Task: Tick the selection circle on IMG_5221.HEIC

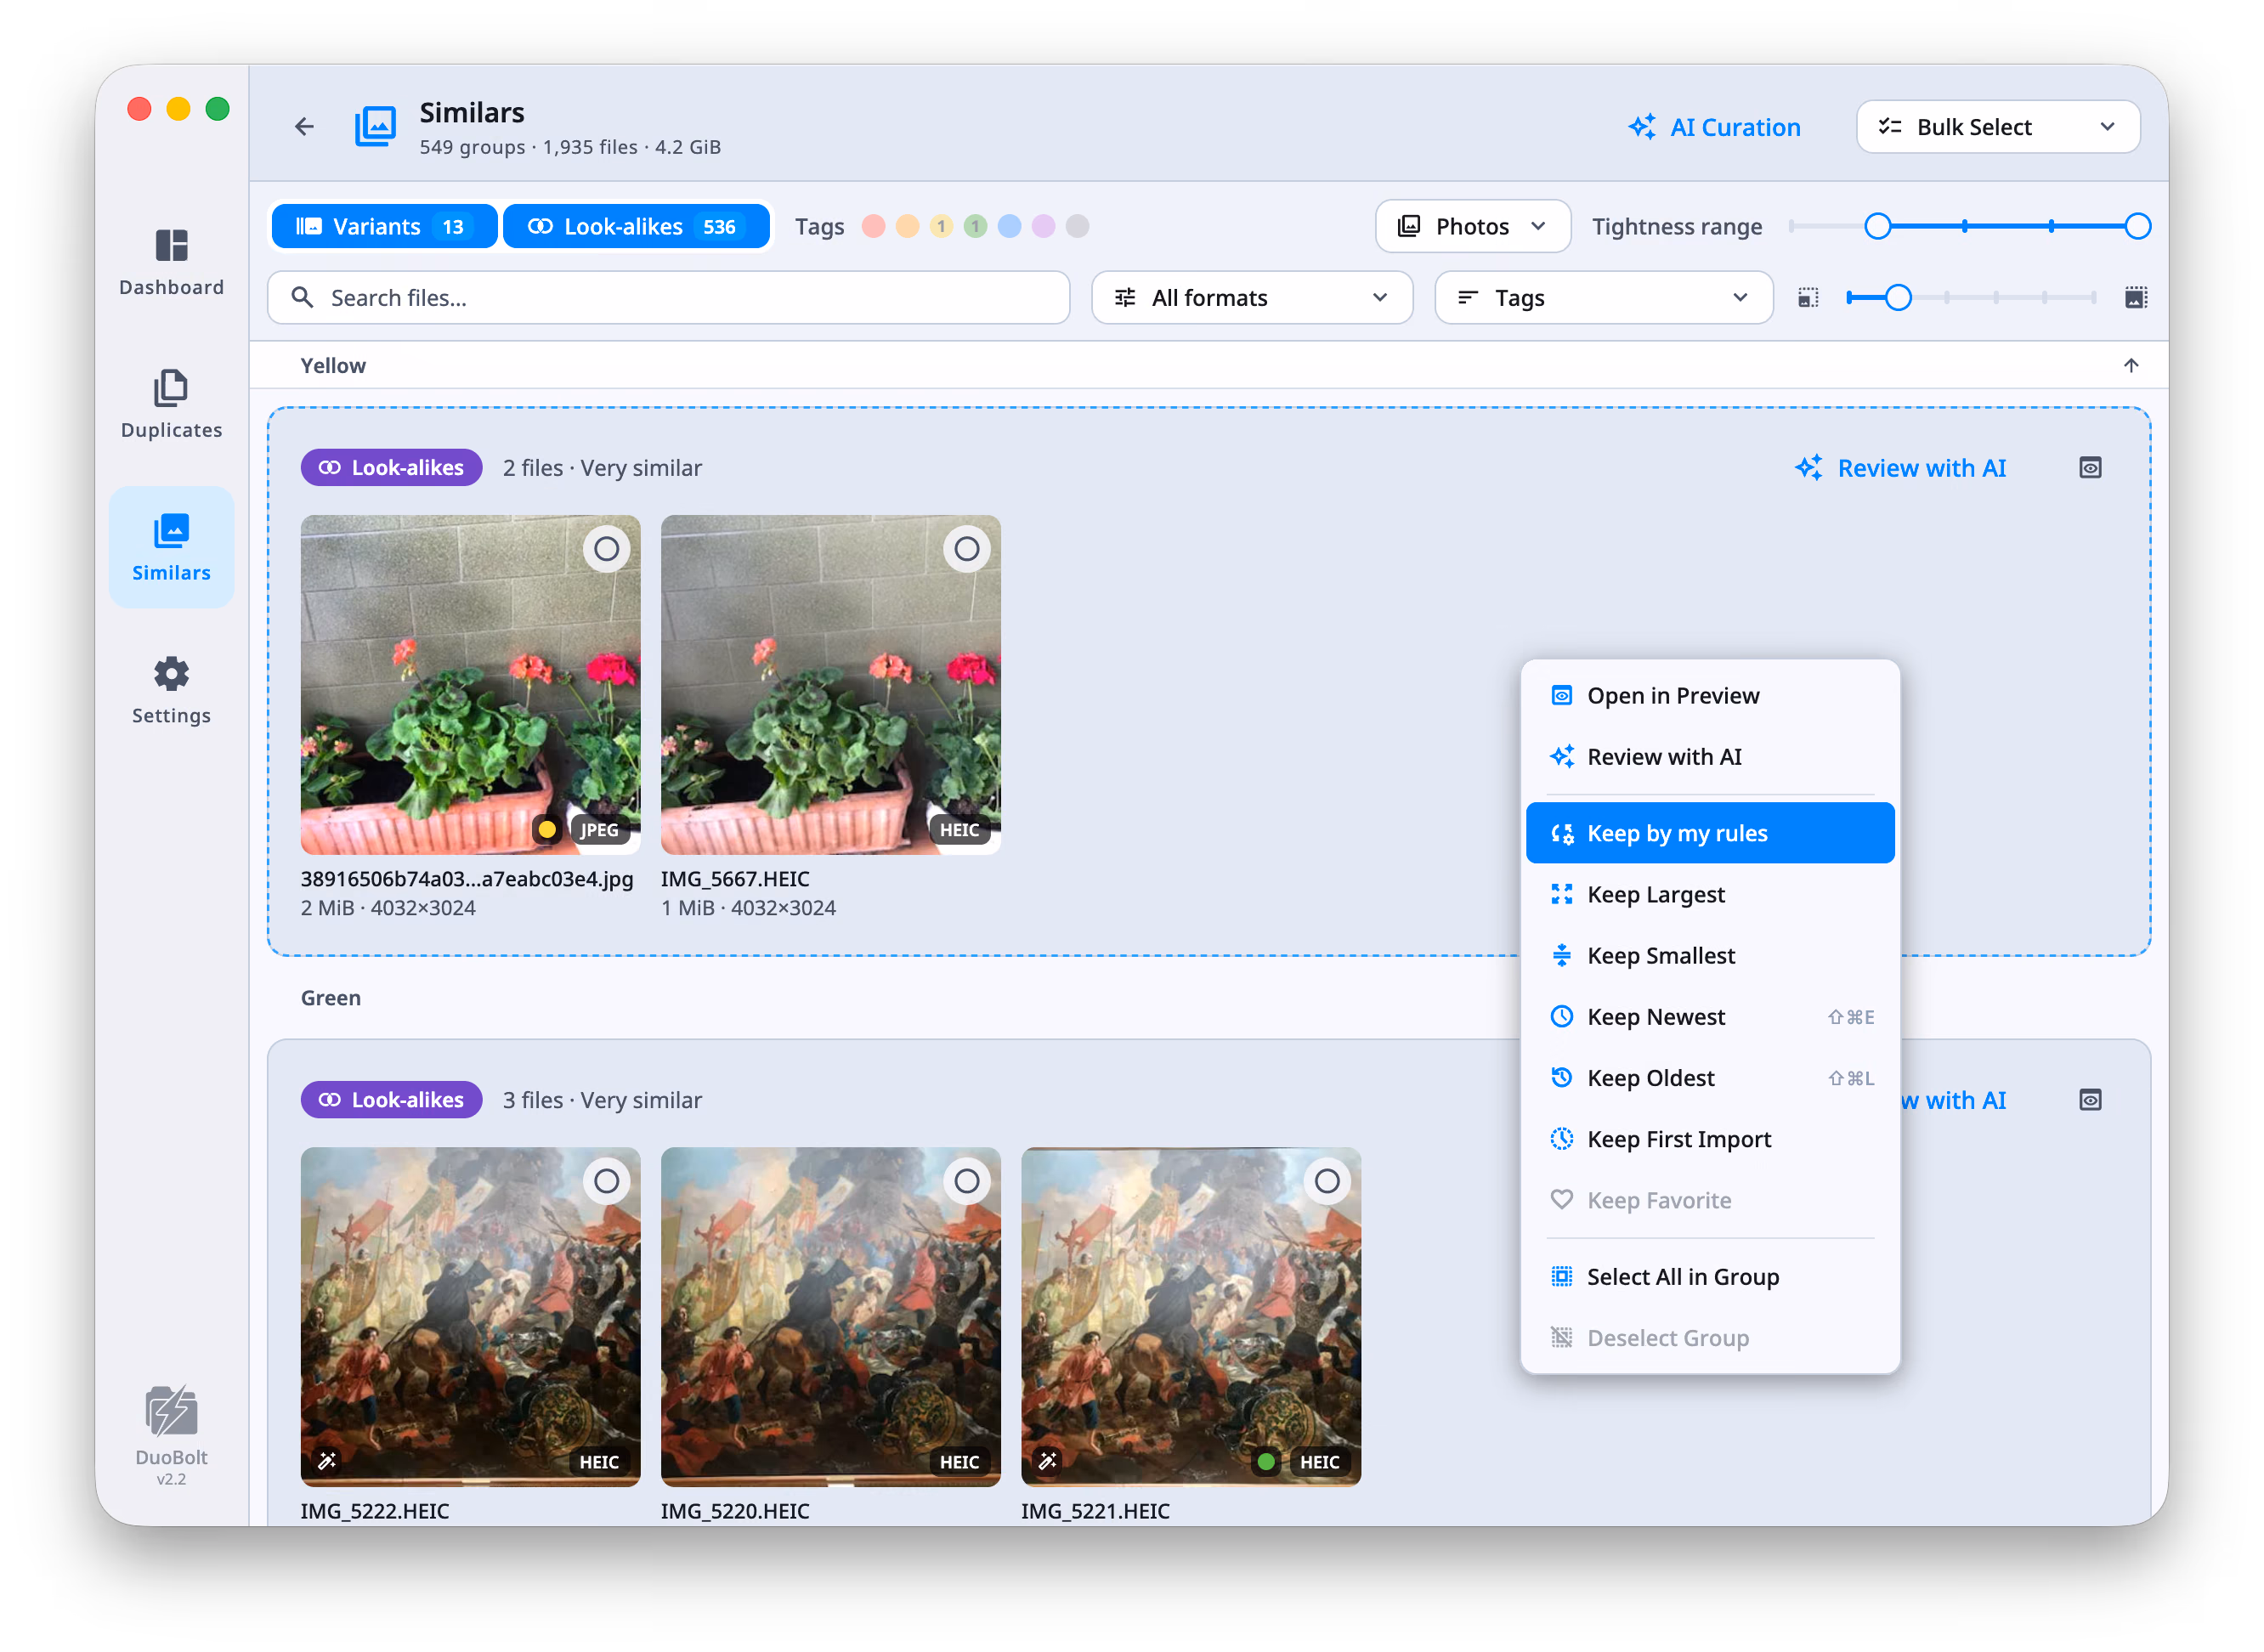Action: [1326, 1180]
